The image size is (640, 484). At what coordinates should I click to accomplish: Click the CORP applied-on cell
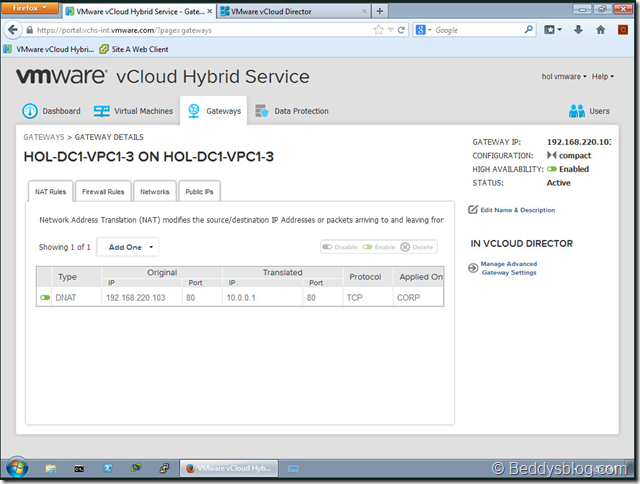(418, 298)
